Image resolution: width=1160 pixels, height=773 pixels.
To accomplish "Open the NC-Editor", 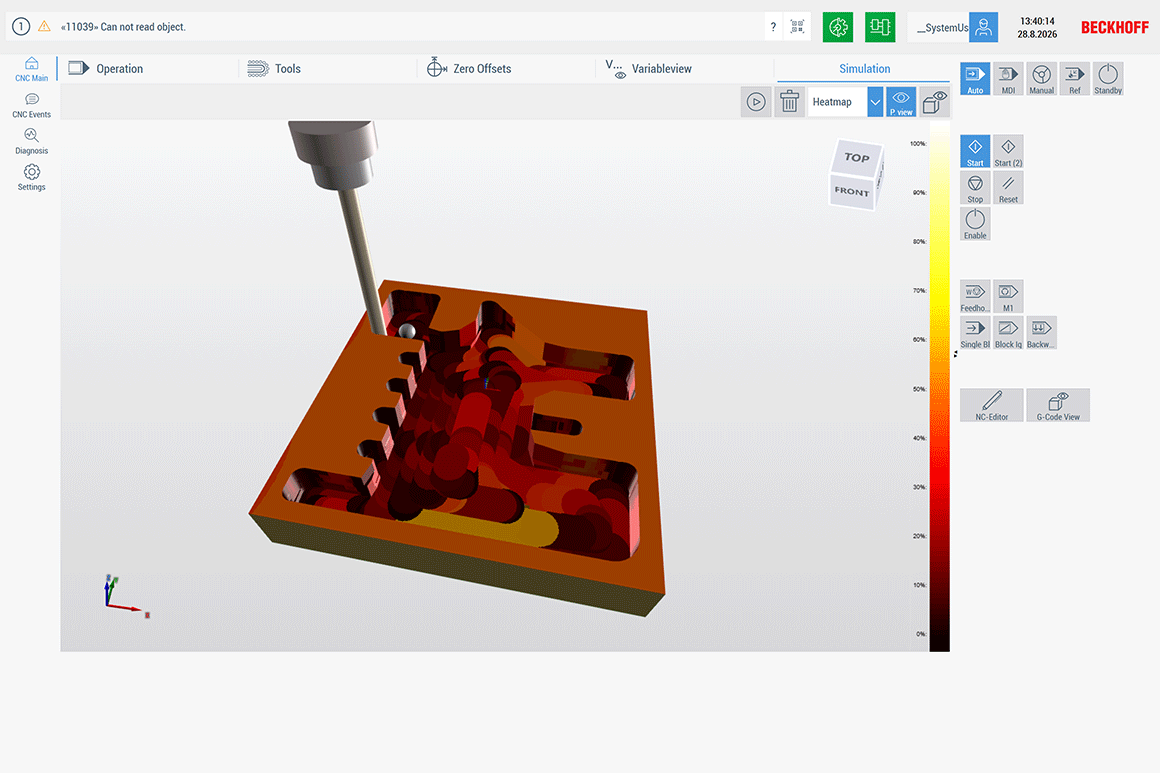I will pos(992,405).
